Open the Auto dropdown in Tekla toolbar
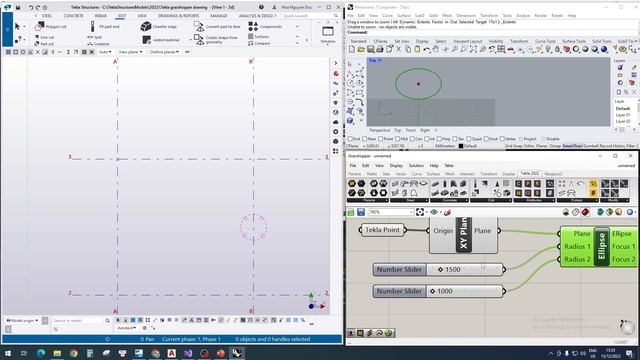 click(105, 52)
